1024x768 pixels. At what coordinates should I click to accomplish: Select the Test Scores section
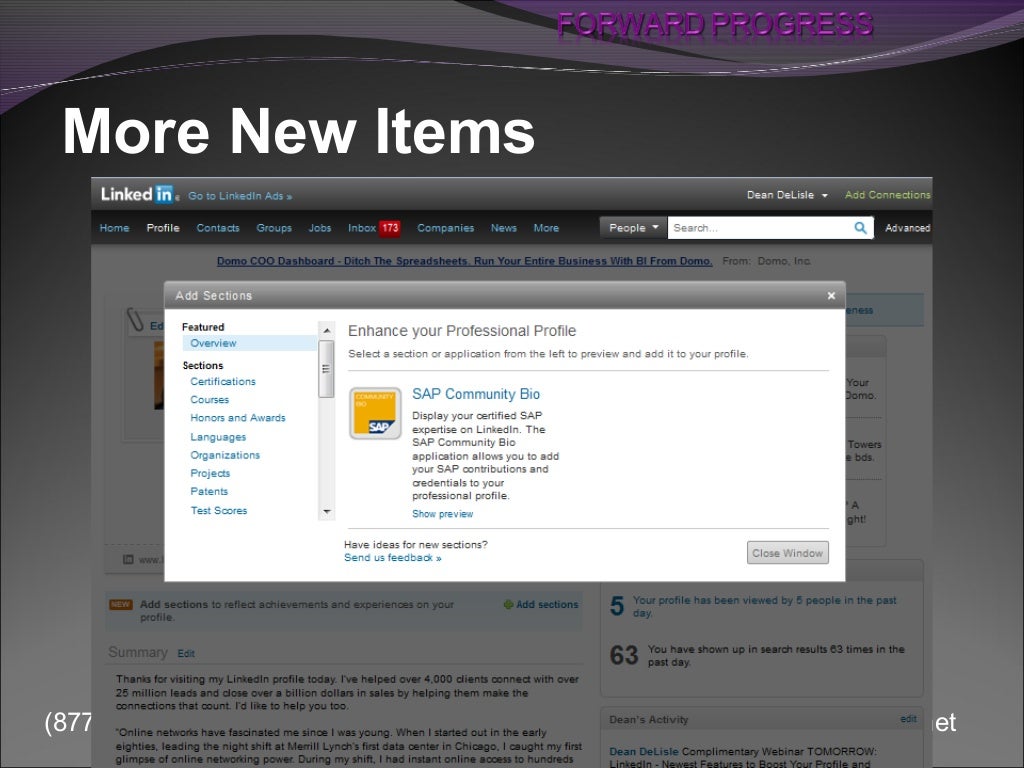(219, 511)
